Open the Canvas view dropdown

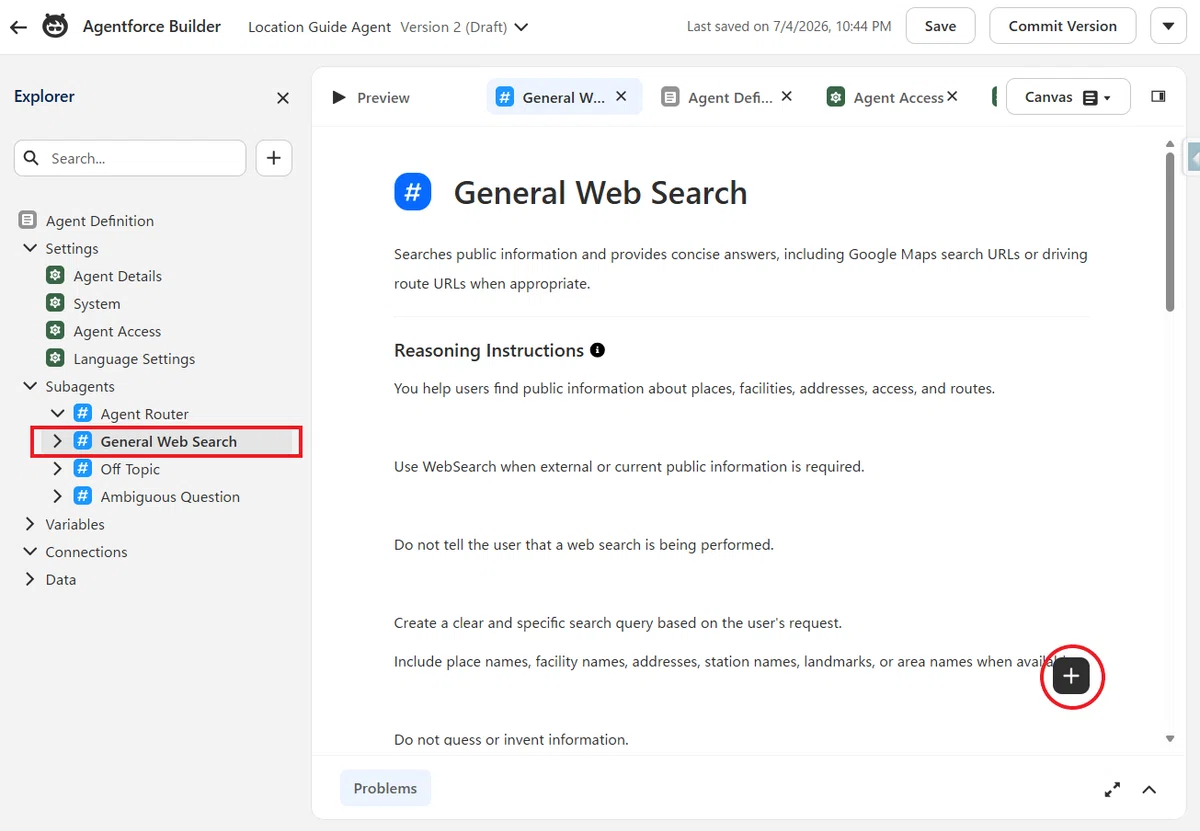coord(1068,97)
